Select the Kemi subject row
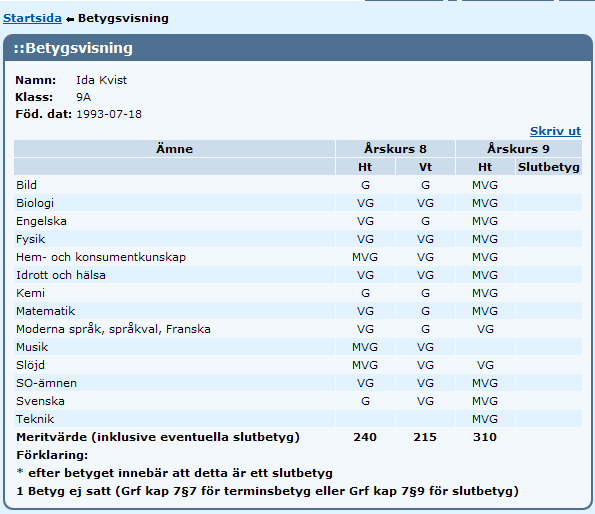This screenshot has height=514, width=595. 298,293
